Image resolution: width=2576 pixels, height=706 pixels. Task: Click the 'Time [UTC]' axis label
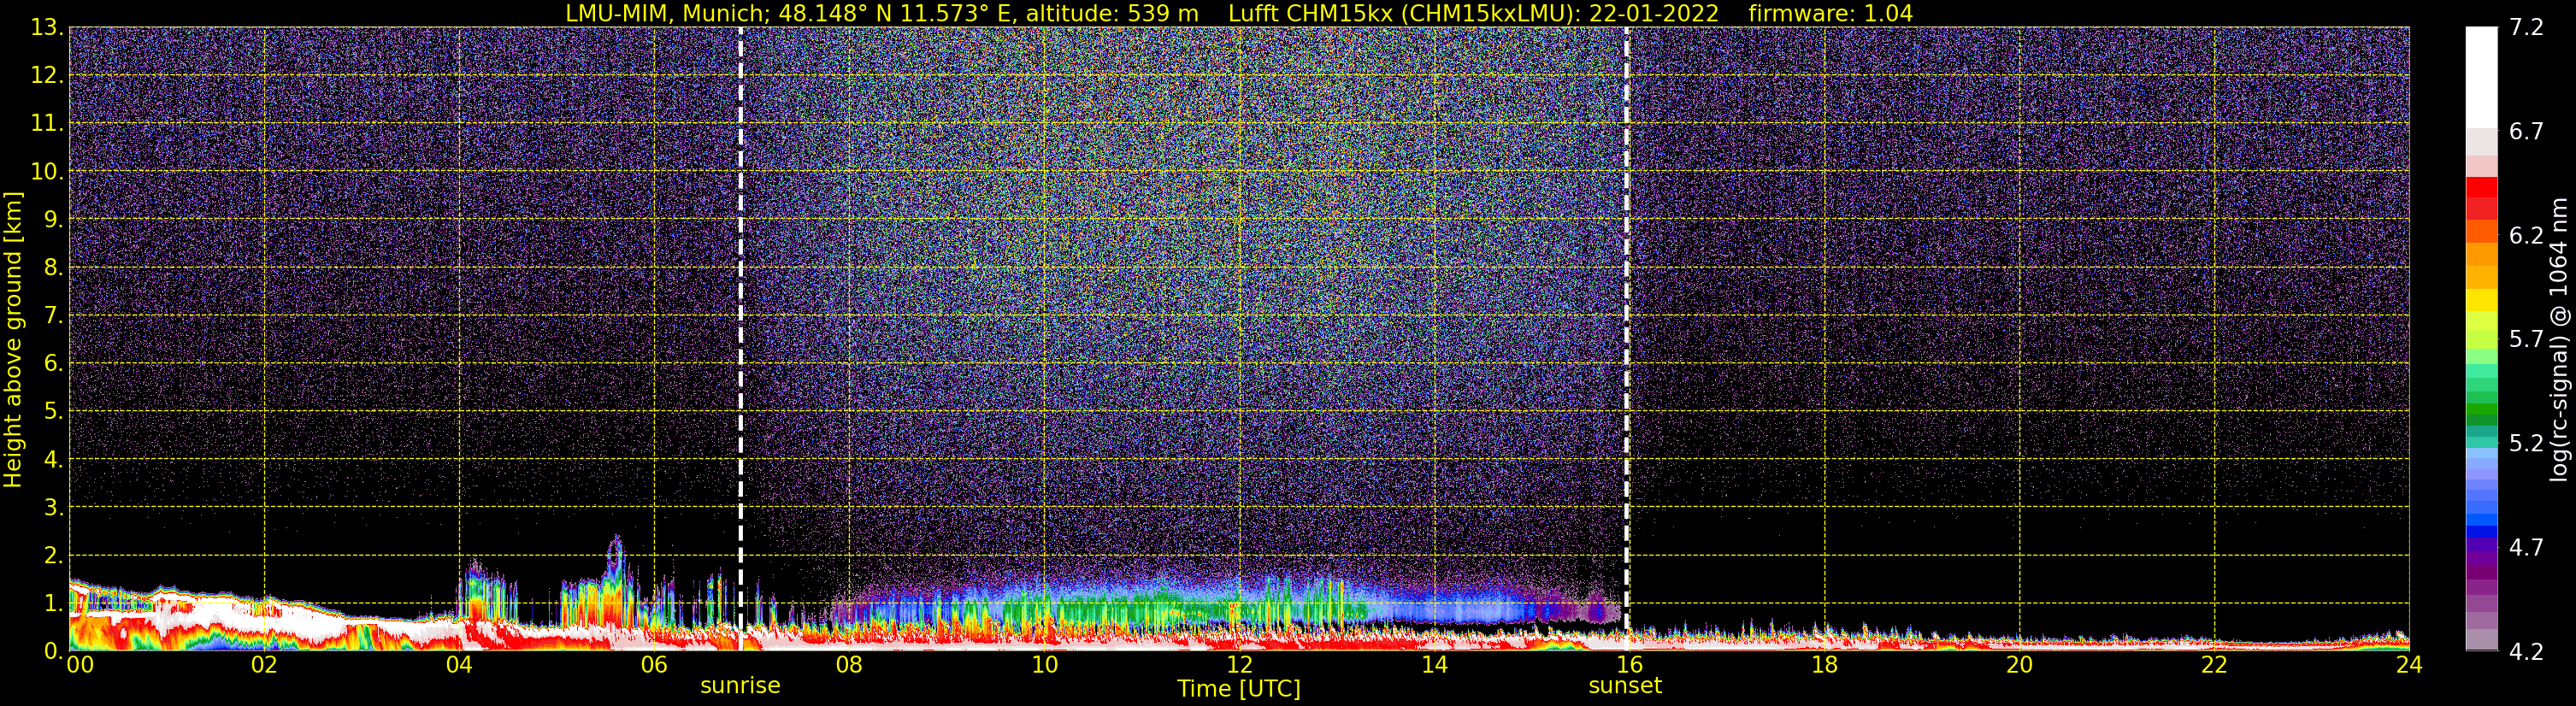tap(1238, 688)
